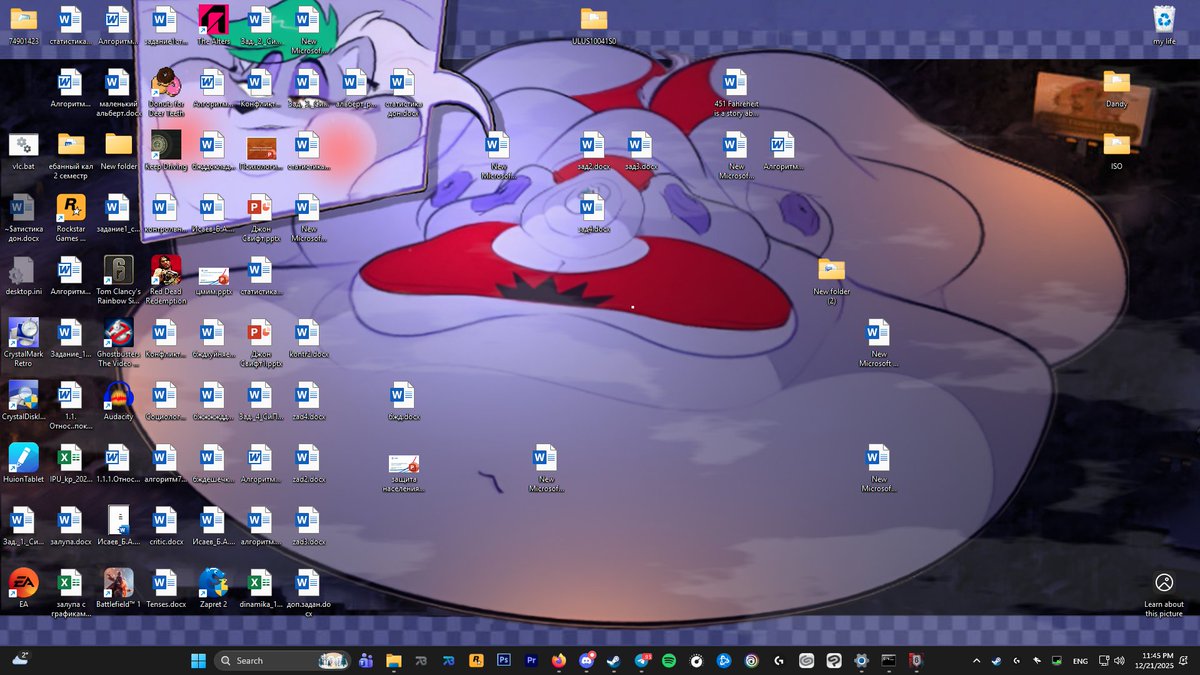Open weather widget on taskbar

[21, 660]
